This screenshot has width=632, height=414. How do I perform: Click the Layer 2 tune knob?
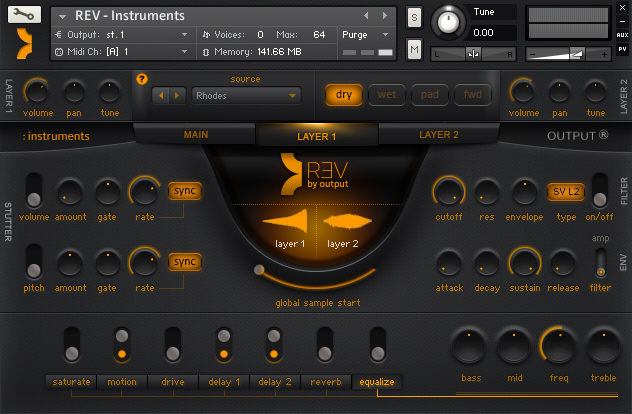[595, 92]
